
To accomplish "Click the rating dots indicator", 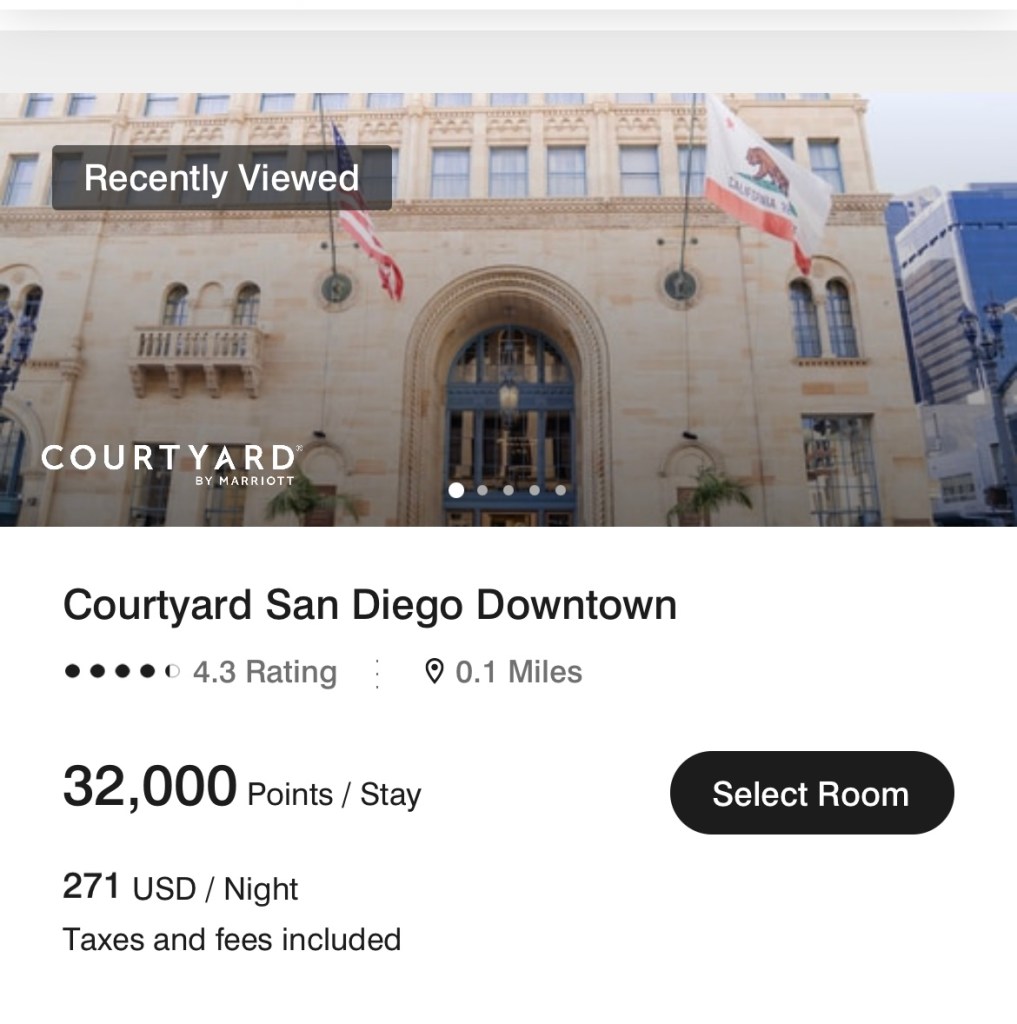I will pos(122,671).
